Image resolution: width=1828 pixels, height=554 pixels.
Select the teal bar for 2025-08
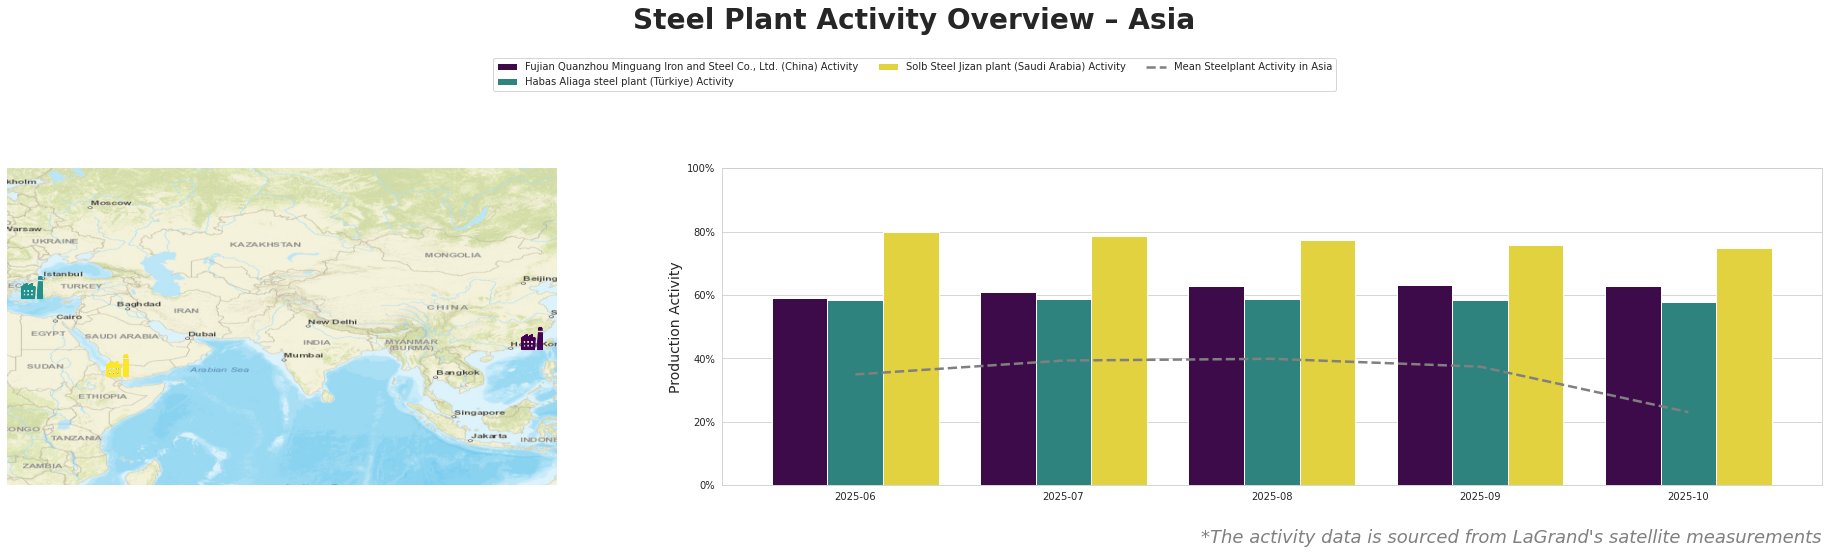point(1272,392)
